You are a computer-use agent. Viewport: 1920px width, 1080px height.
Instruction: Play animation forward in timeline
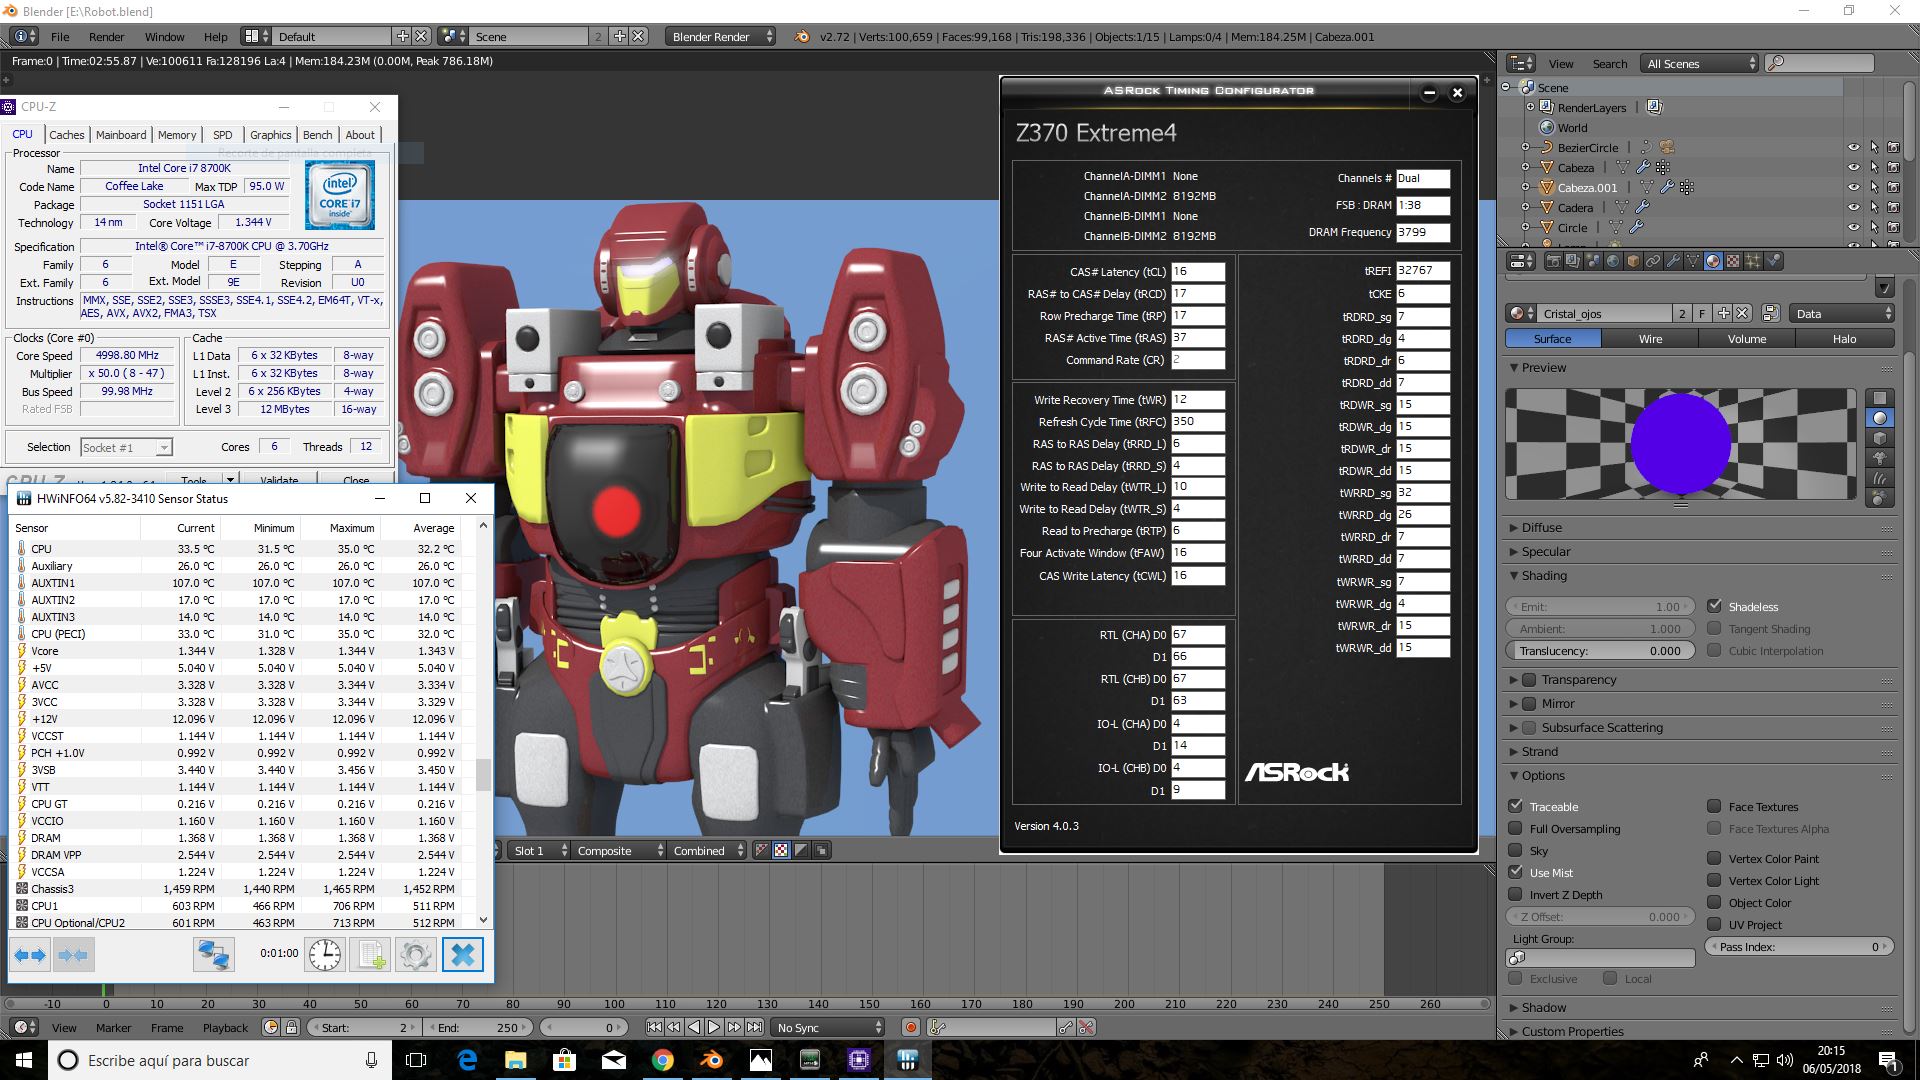714,1028
